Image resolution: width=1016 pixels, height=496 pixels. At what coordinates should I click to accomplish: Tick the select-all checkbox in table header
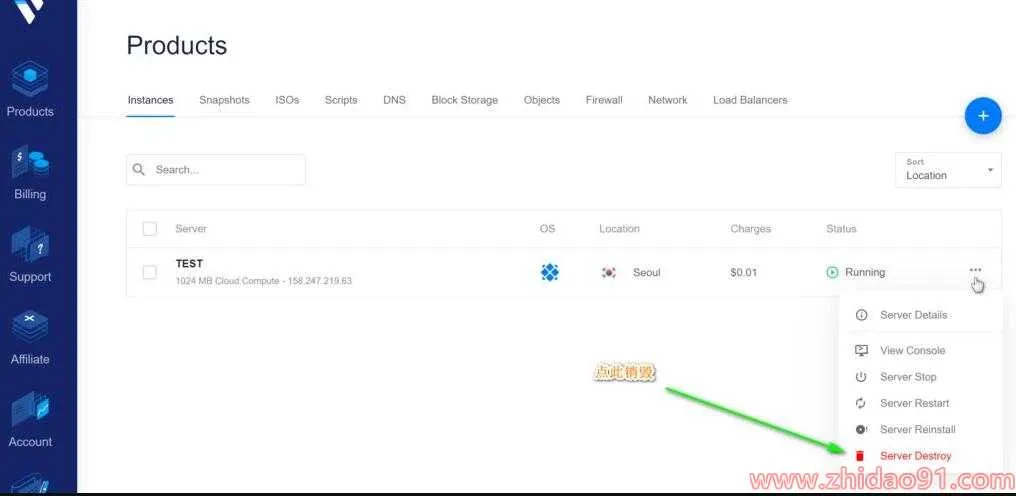pyautogui.click(x=150, y=228)
